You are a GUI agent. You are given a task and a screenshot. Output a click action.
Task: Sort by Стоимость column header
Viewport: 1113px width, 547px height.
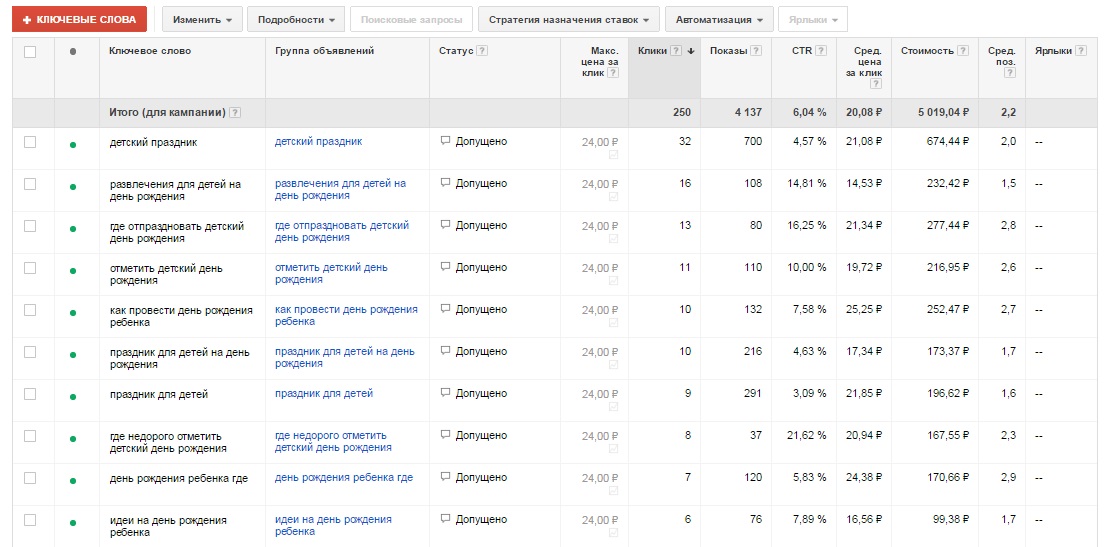click(x=927, y=51)
